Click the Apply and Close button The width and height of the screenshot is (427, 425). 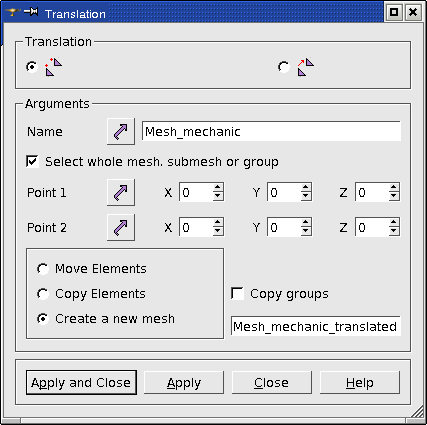81,382
